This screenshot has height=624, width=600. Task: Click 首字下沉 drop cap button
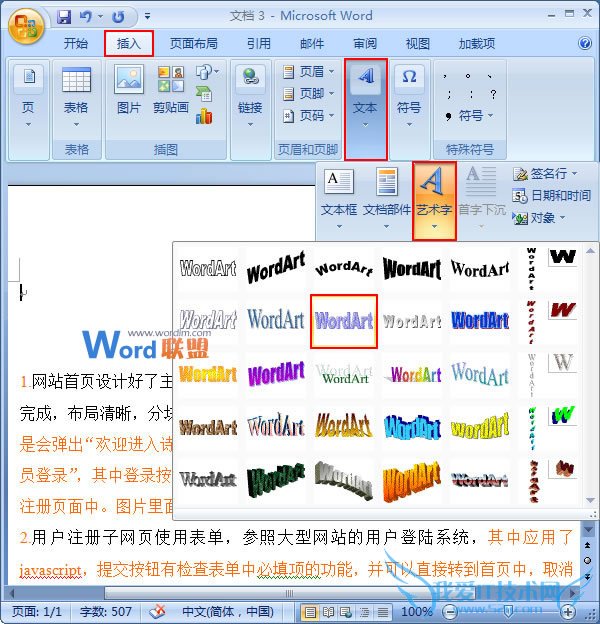click(x=481, y=199)
